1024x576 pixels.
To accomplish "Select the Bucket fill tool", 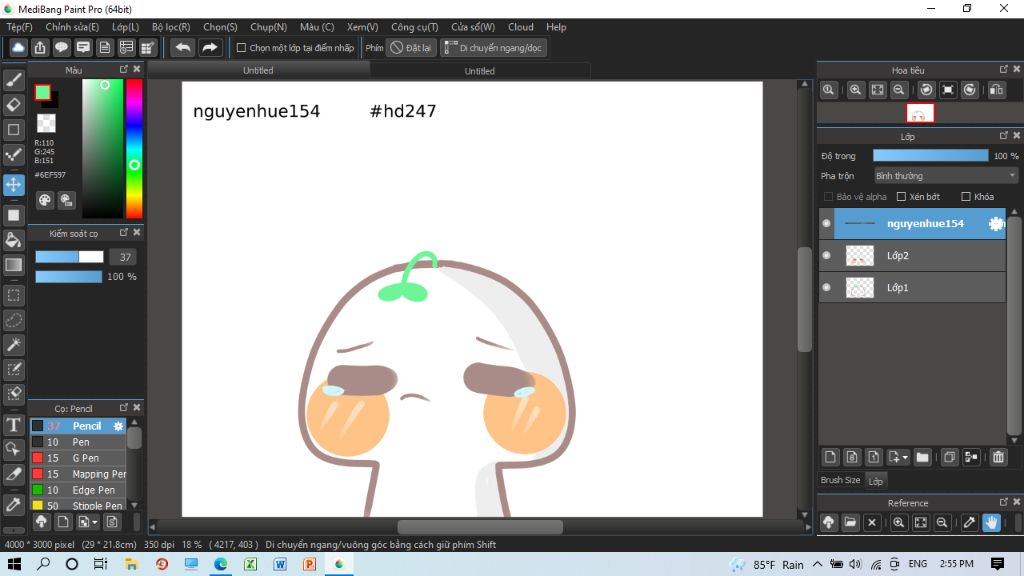I will (x=14, y=240).
